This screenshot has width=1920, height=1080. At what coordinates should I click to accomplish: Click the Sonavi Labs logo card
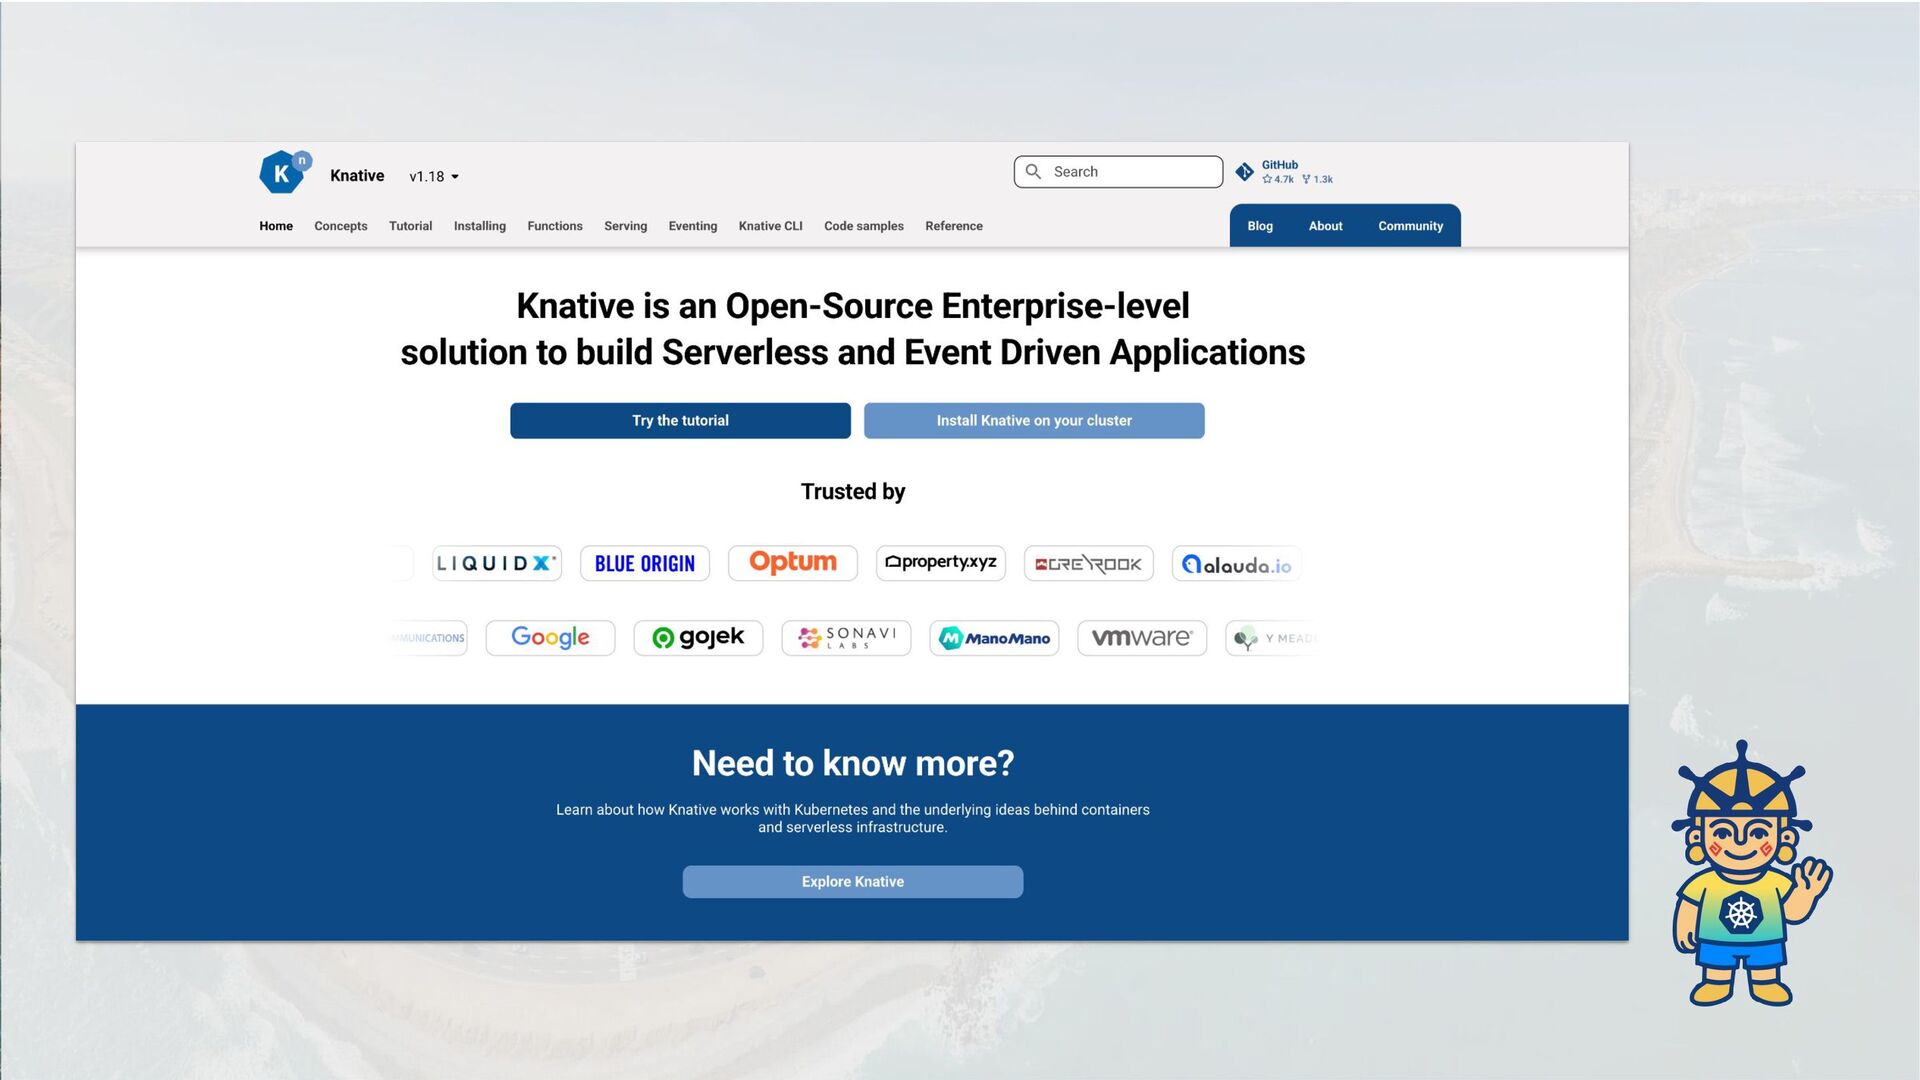tap(846, 638)
